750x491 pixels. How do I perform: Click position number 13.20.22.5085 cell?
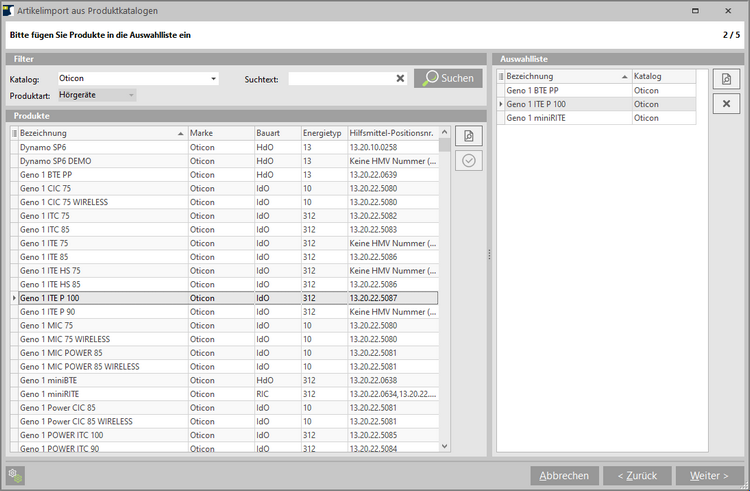(393, 435)
